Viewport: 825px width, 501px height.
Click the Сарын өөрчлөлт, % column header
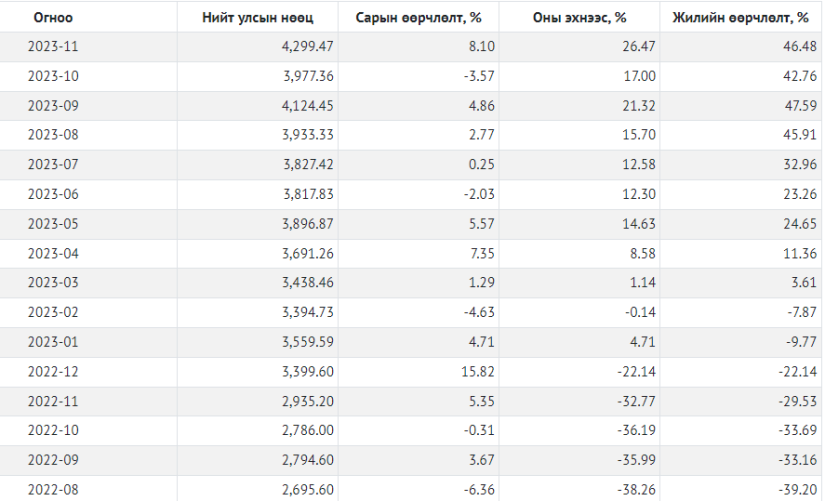click(x=418, y=18)
